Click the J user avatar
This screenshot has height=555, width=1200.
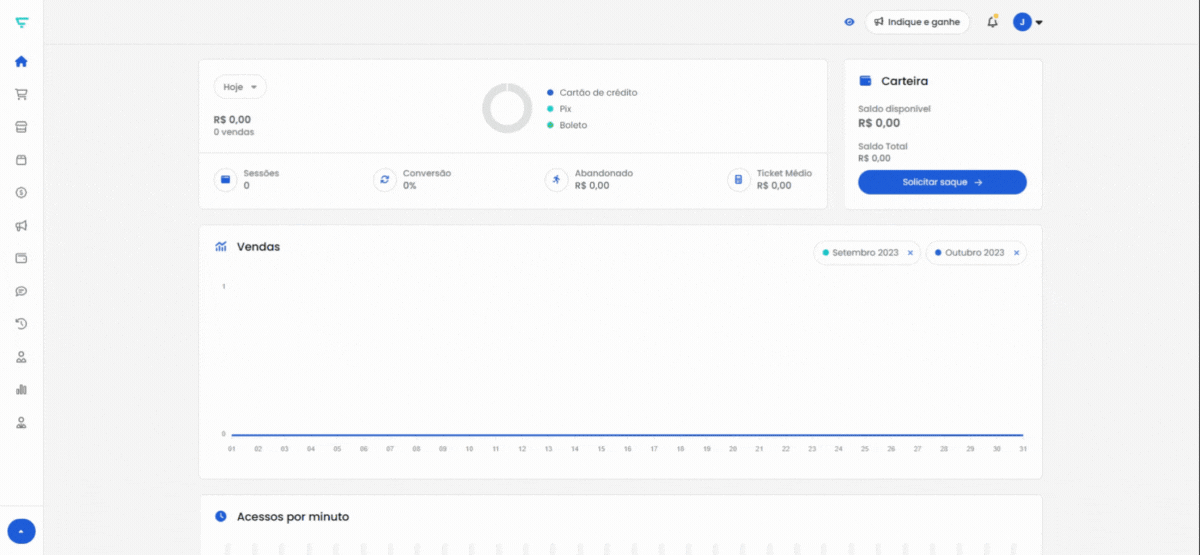tap(1022, 22)
